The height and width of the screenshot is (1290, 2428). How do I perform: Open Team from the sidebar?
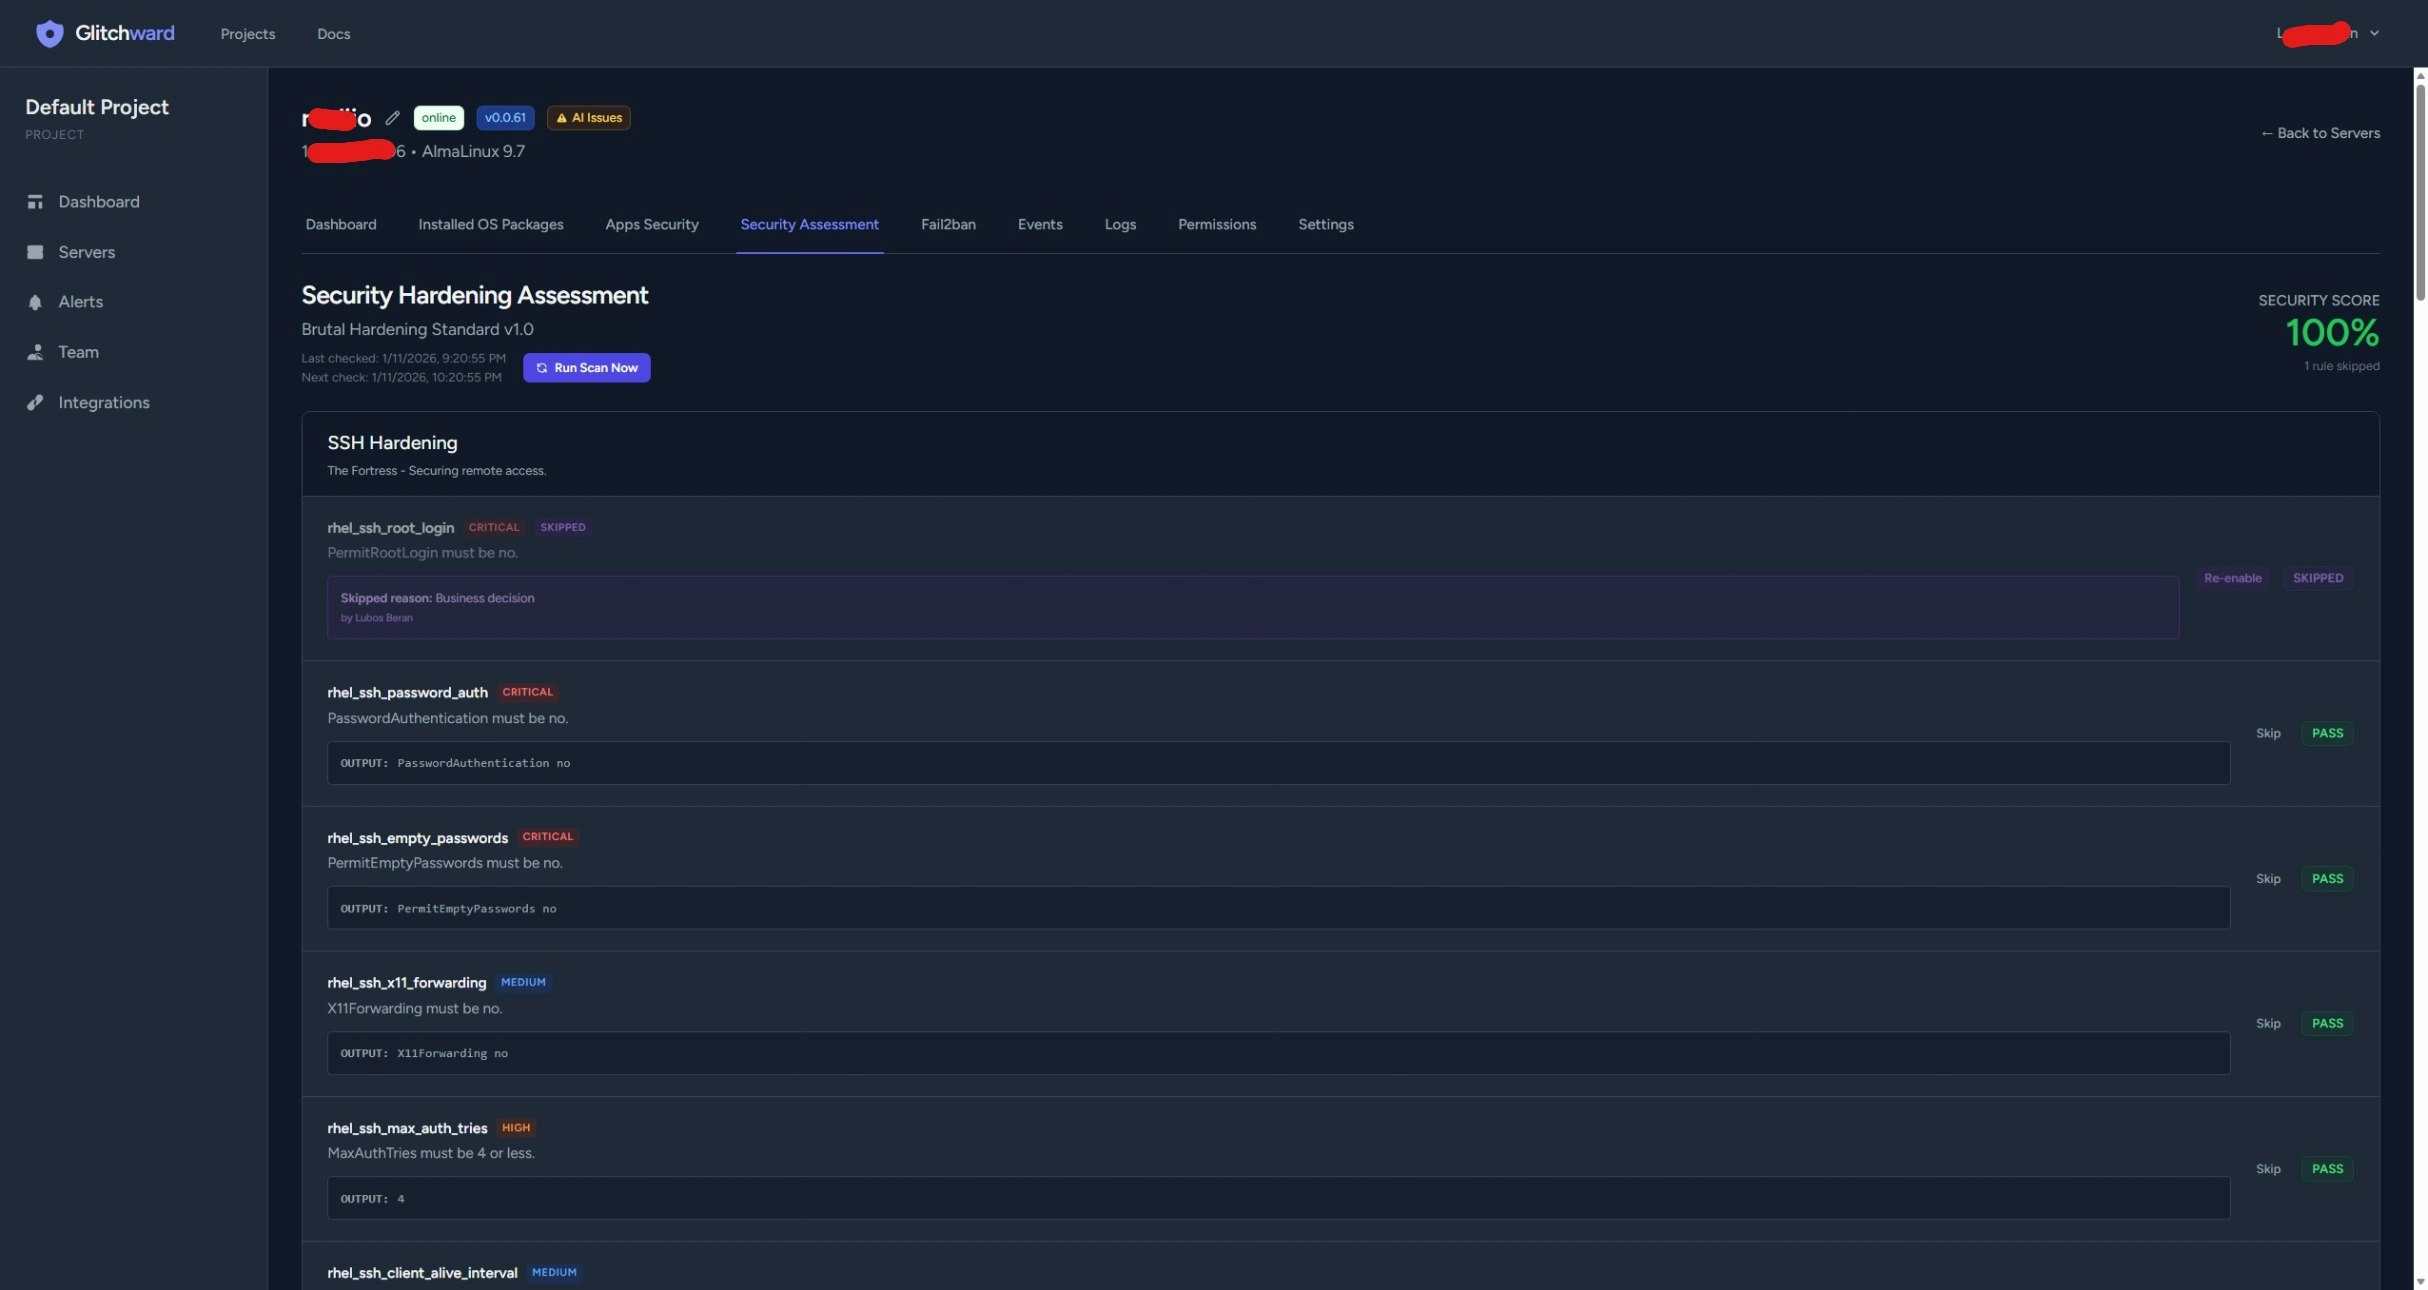[78, 352]
